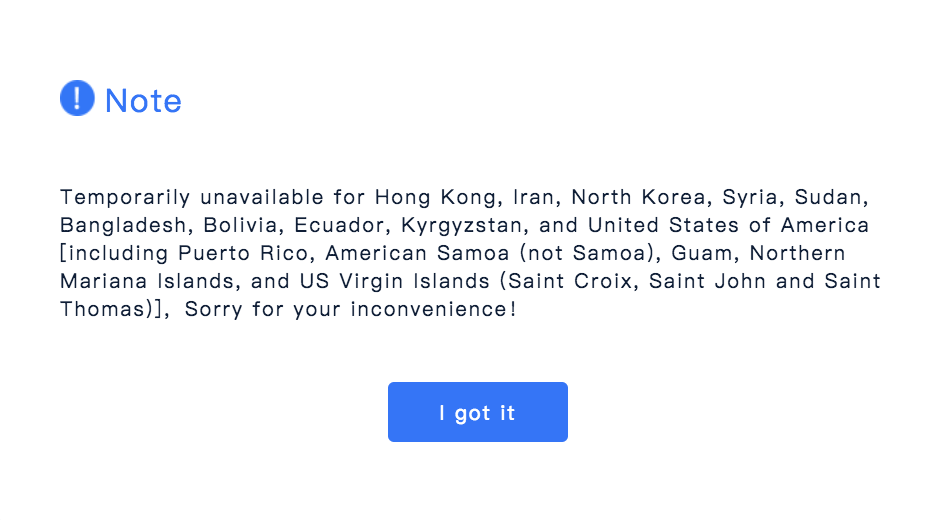Click "United States of America" in the notice
Viewport: 952px width, 520px height.
[x=728, y=225]
